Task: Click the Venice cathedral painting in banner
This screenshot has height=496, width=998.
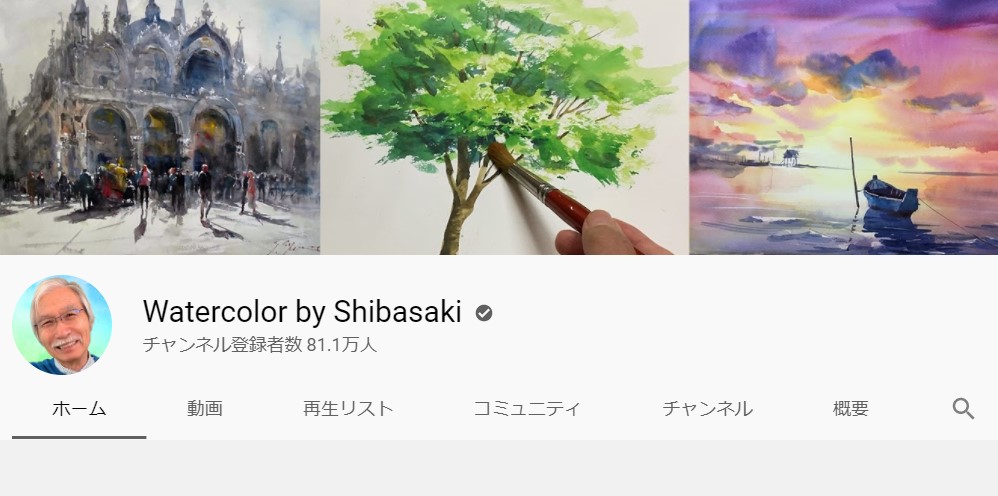Action: (x=160, y=127)
